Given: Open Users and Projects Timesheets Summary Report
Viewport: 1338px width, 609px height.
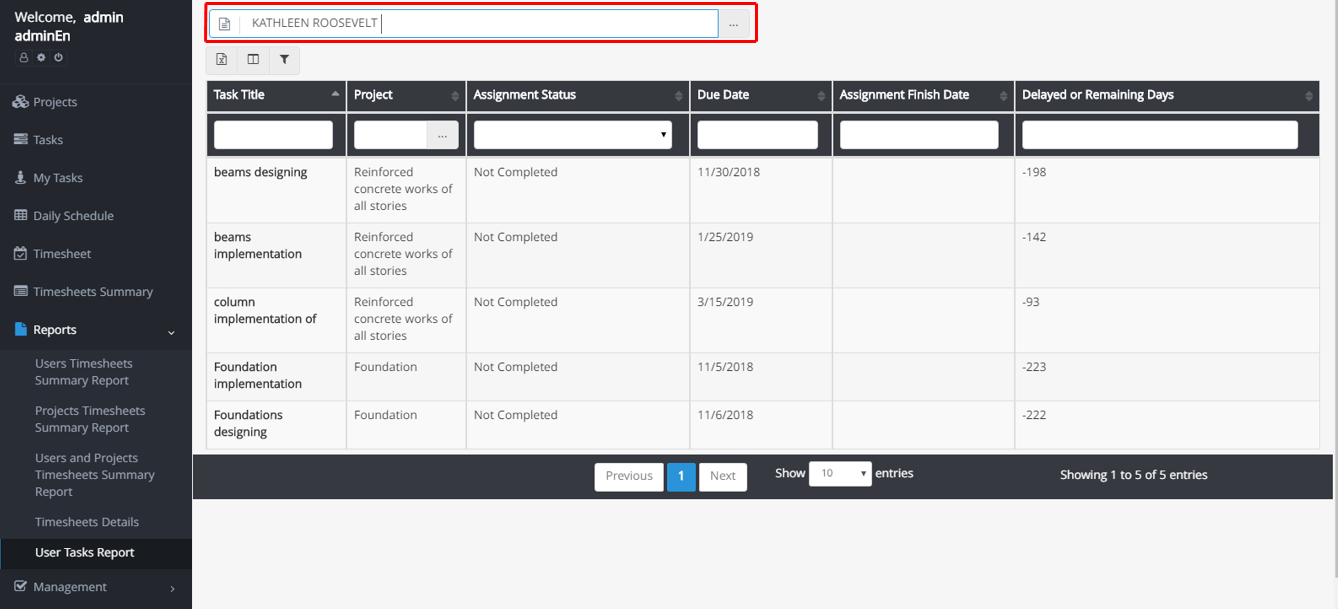Looking at the screenshot, I should tap(95, 475).
